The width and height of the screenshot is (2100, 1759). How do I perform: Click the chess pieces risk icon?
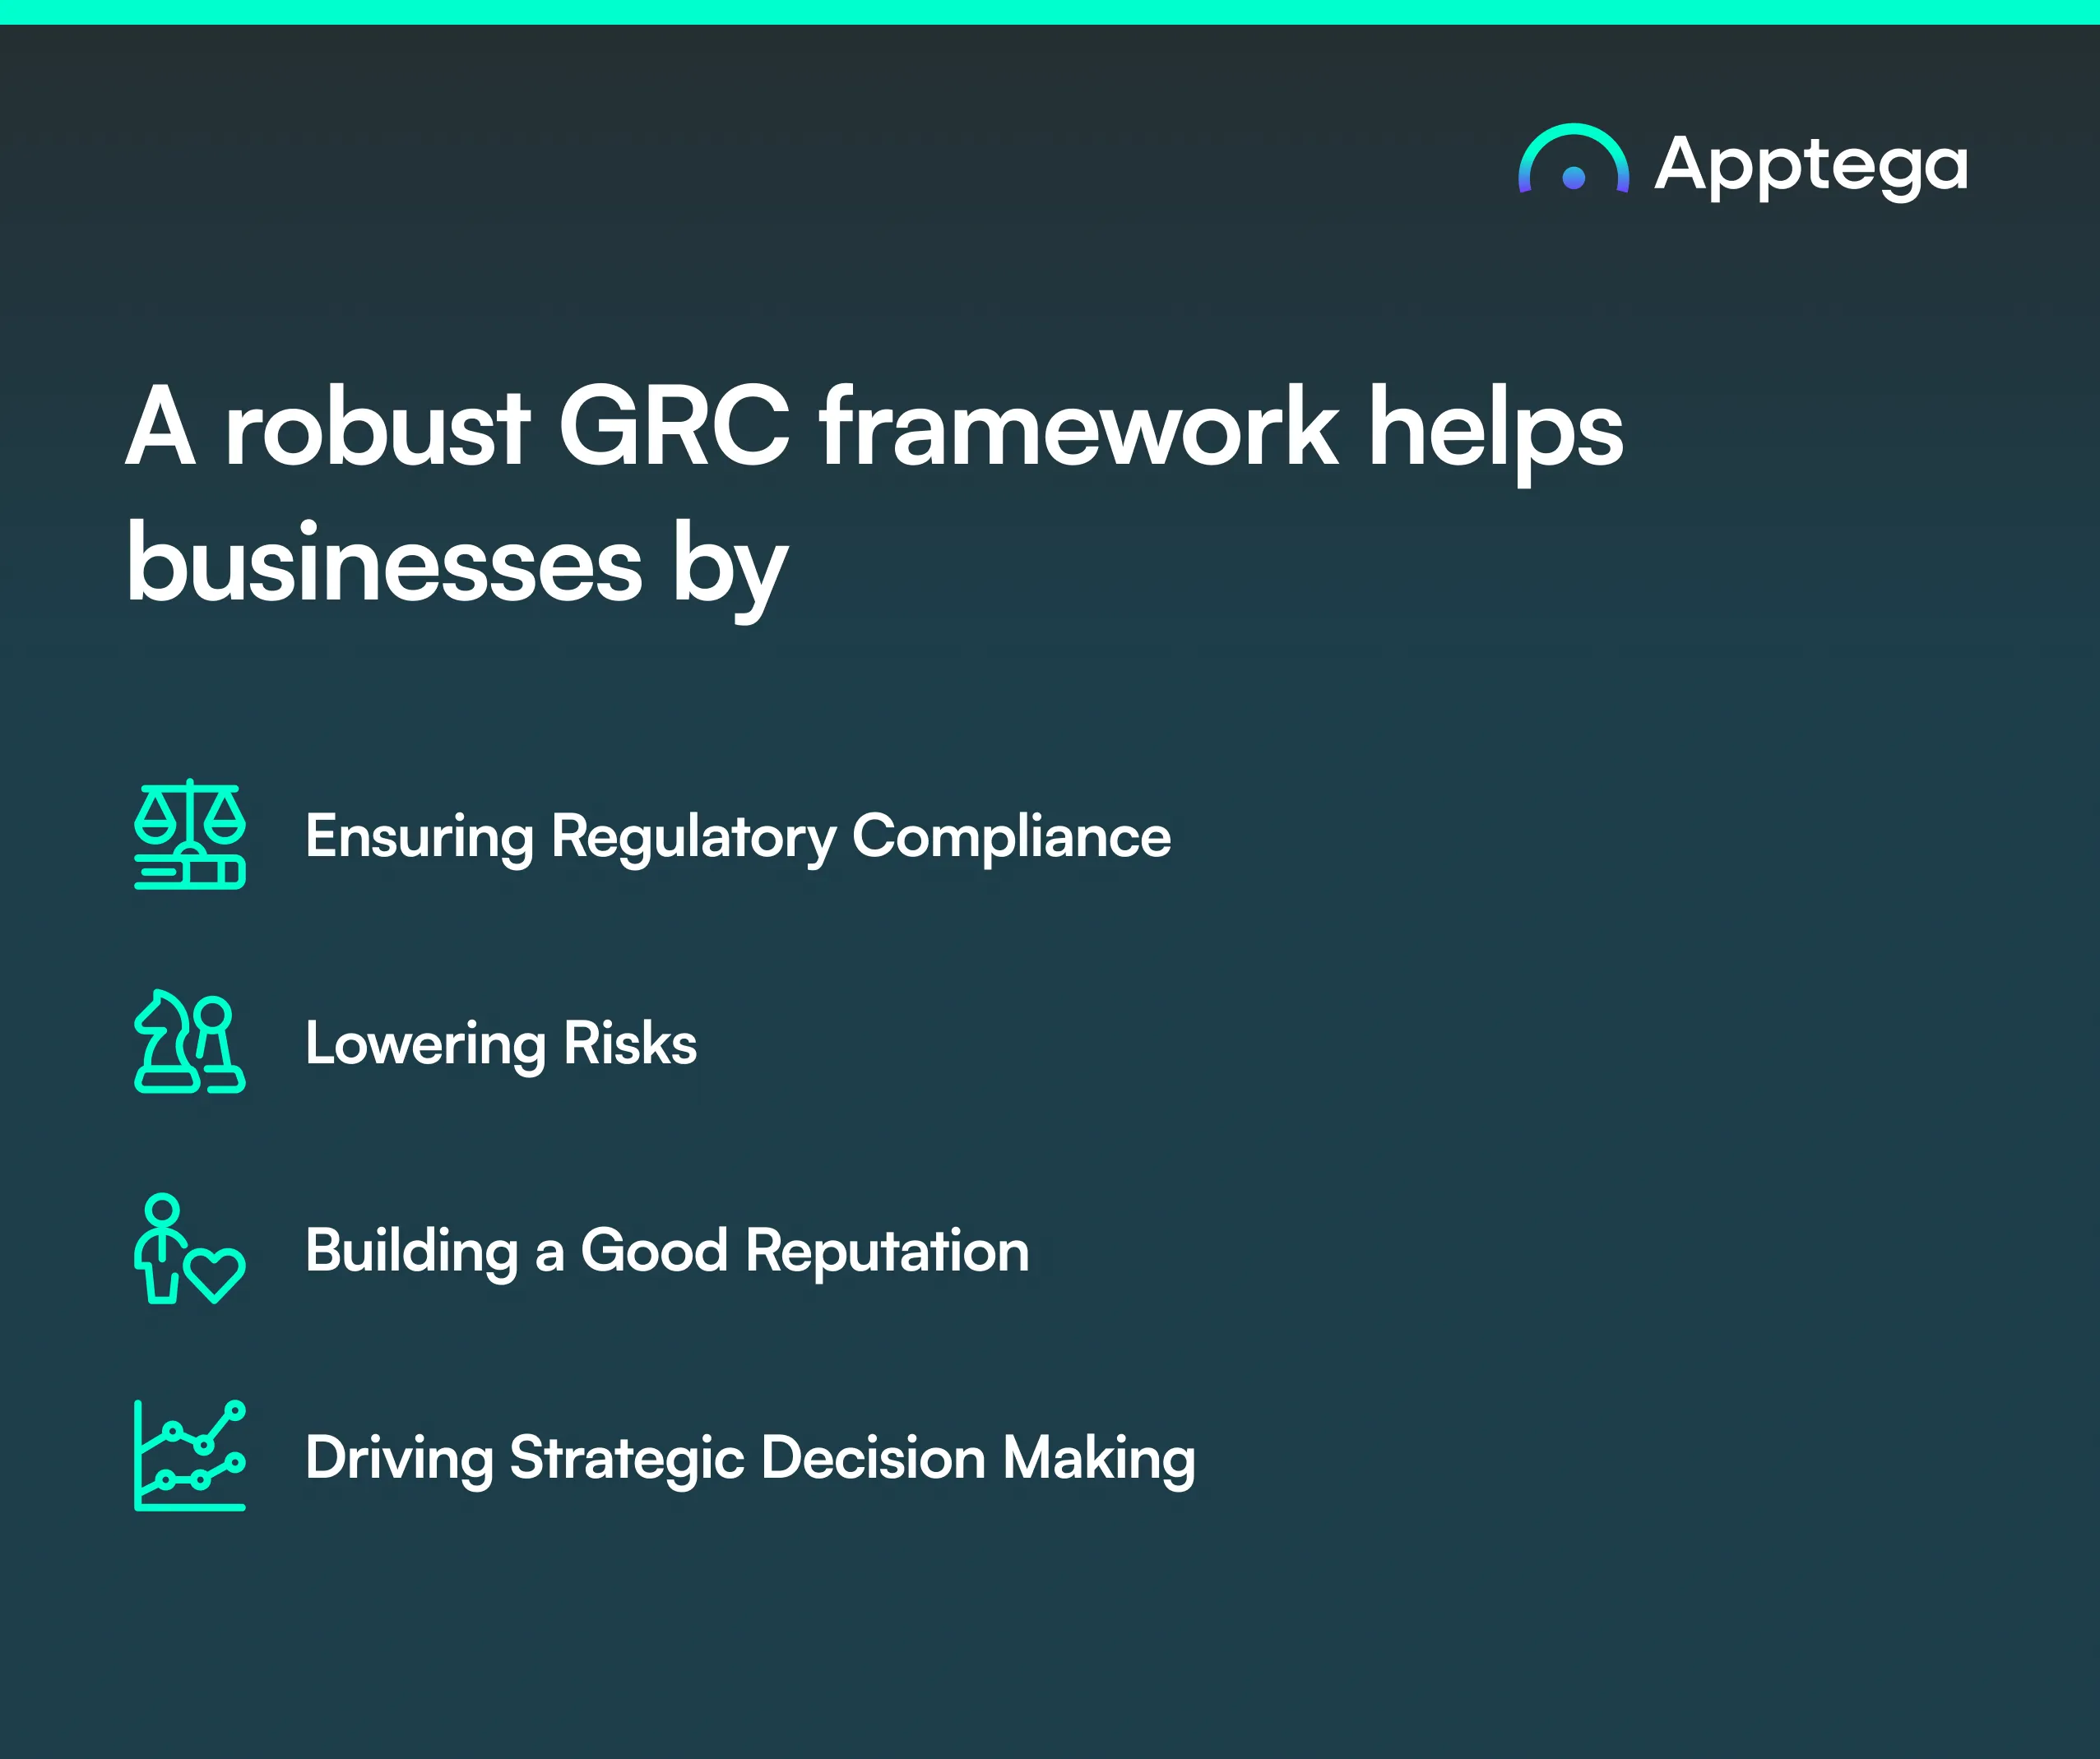(190, 1041)
